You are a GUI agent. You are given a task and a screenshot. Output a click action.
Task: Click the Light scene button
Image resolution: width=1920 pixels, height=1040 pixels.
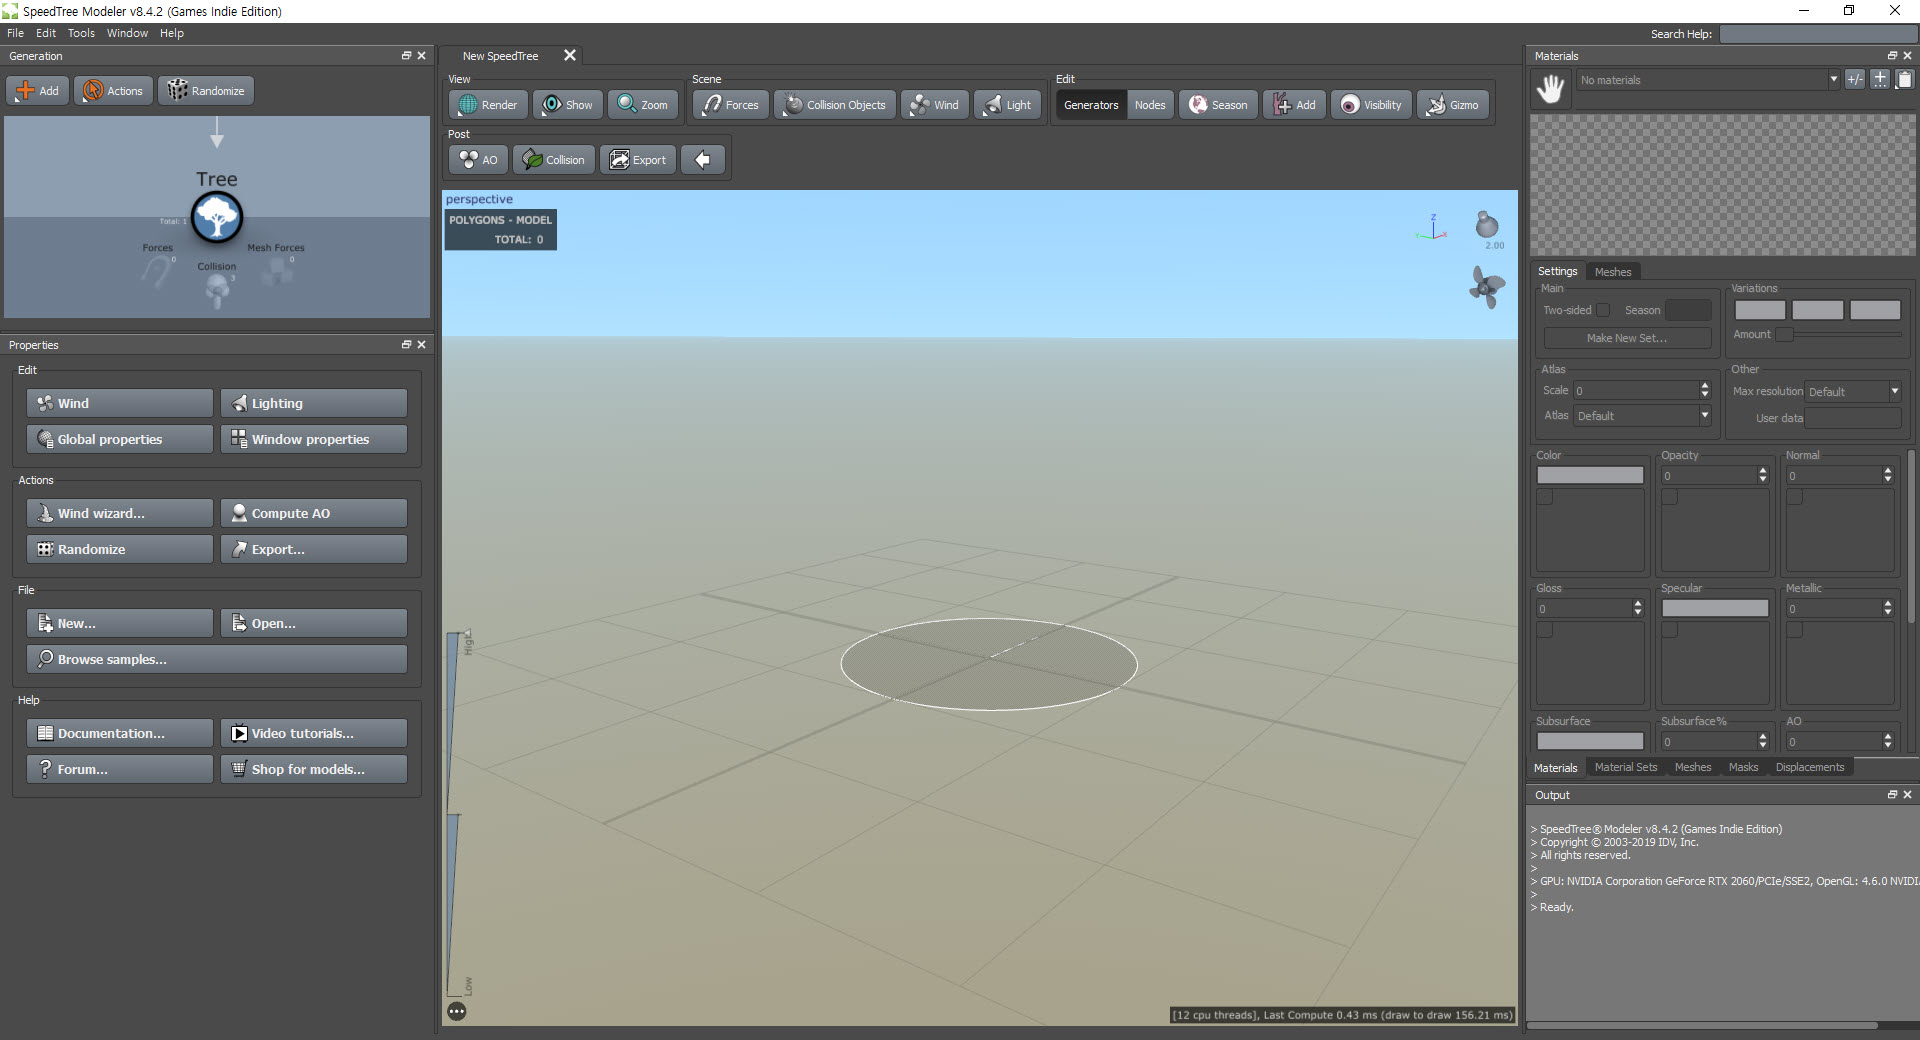pos(1008,105)
